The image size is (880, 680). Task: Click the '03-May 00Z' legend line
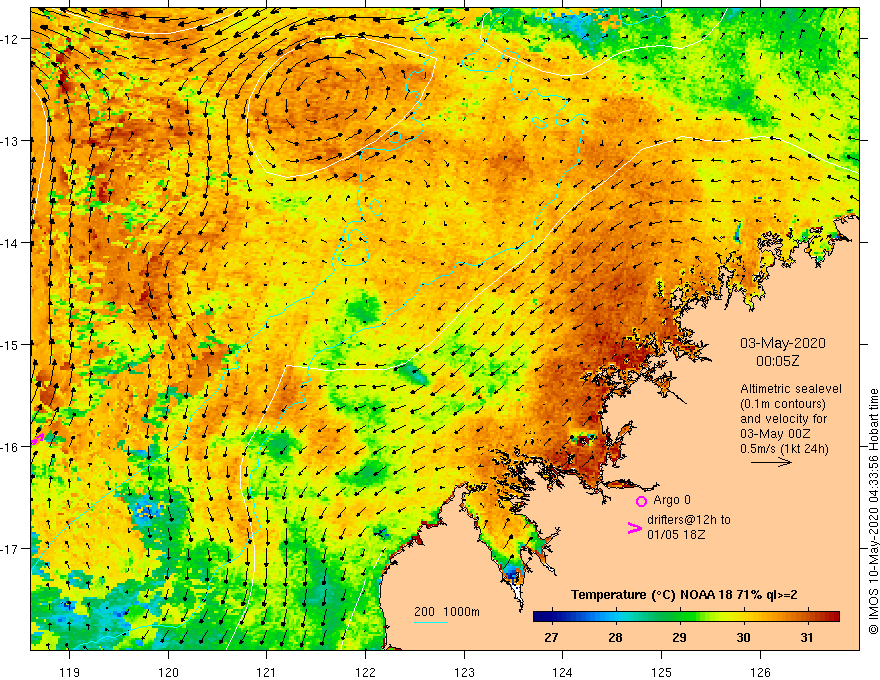[773, 434]
